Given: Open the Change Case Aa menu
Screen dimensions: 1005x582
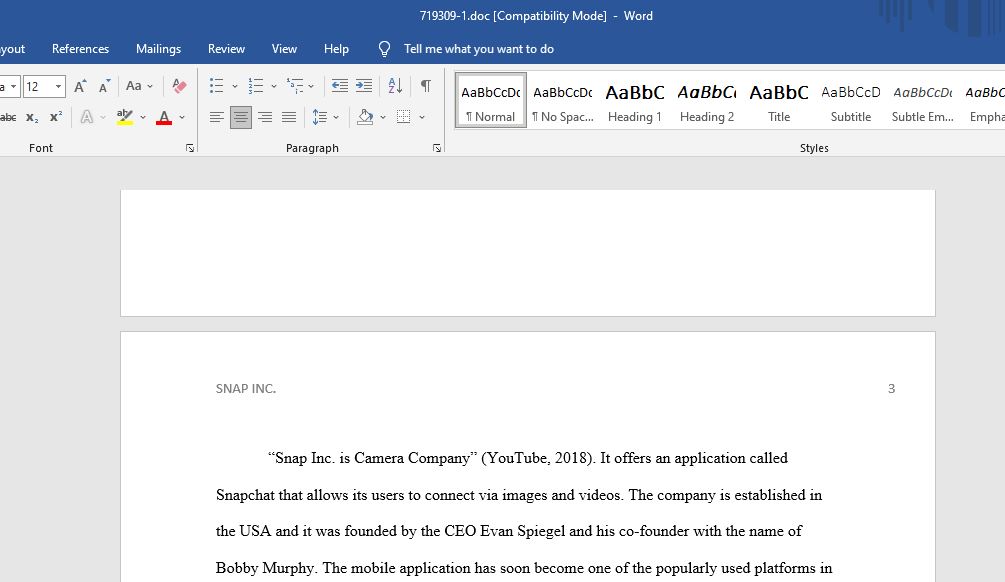Looking at the screenshot, I should tap(139, 86).
